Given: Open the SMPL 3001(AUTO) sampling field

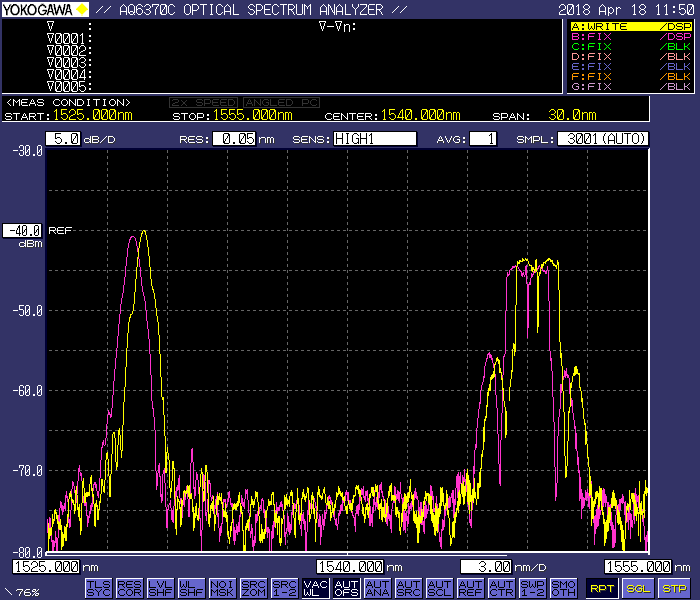Looking at the screenshot, I should pyautogui.click(x=602, y=139).
